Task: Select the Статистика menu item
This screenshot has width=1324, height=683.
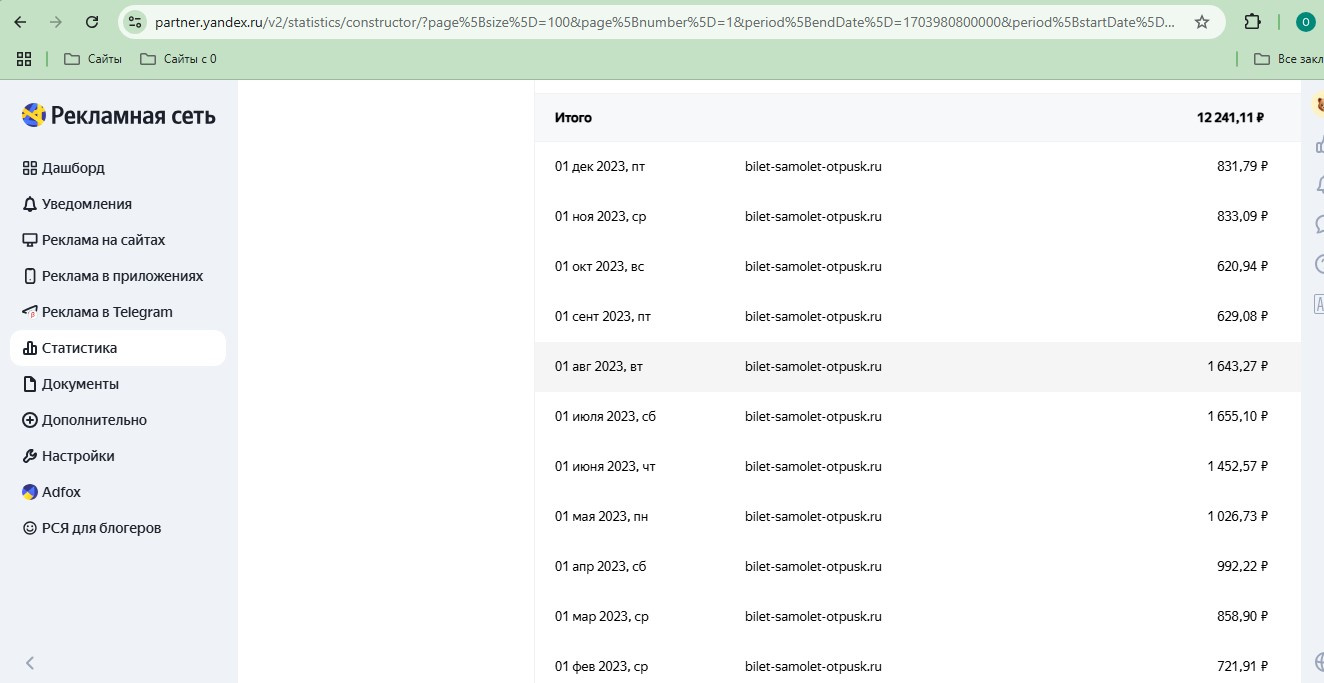Action: coord(118,348)
